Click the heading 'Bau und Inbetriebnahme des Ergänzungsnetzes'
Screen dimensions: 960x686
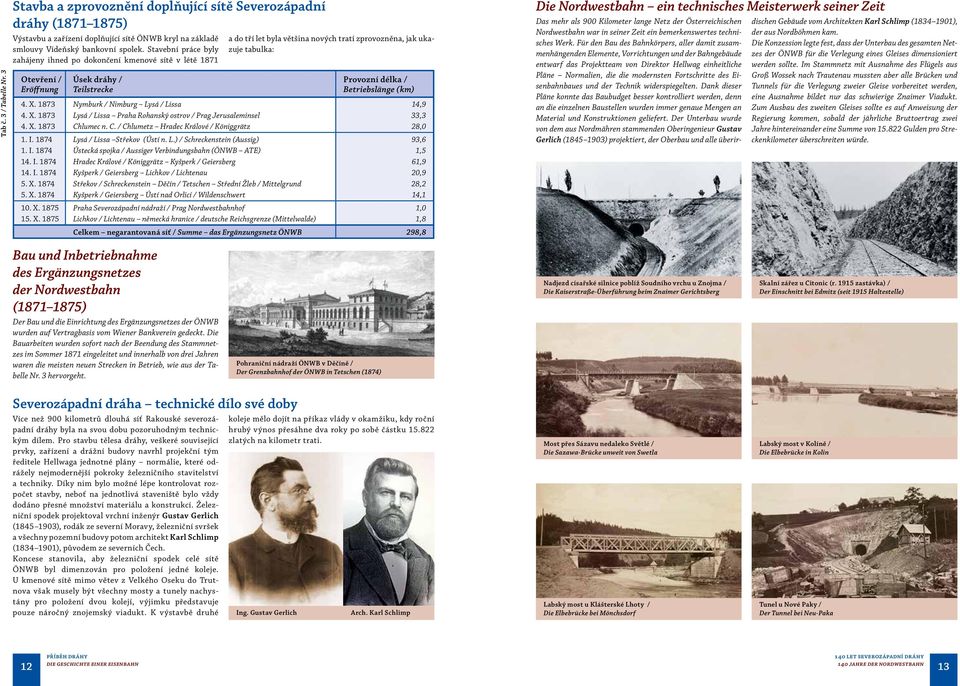(x=85, y=281)
